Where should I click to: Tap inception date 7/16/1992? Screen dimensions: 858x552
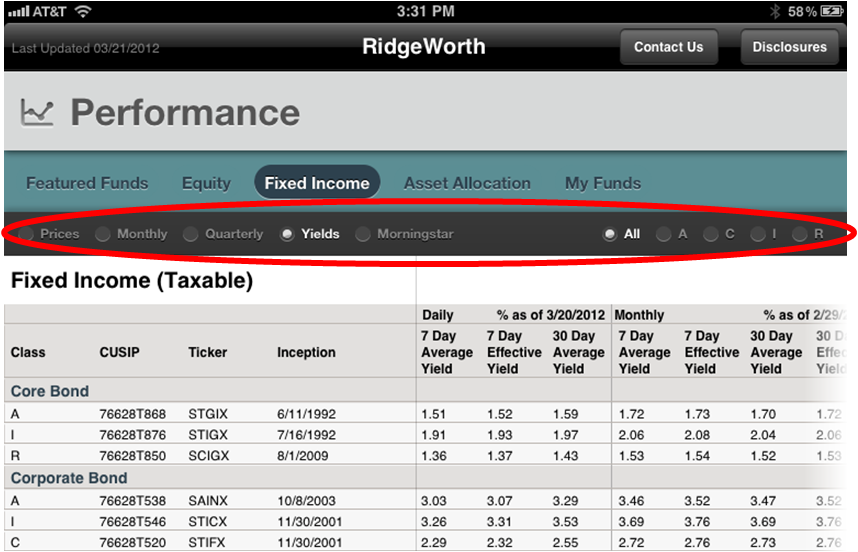point(306,435)
